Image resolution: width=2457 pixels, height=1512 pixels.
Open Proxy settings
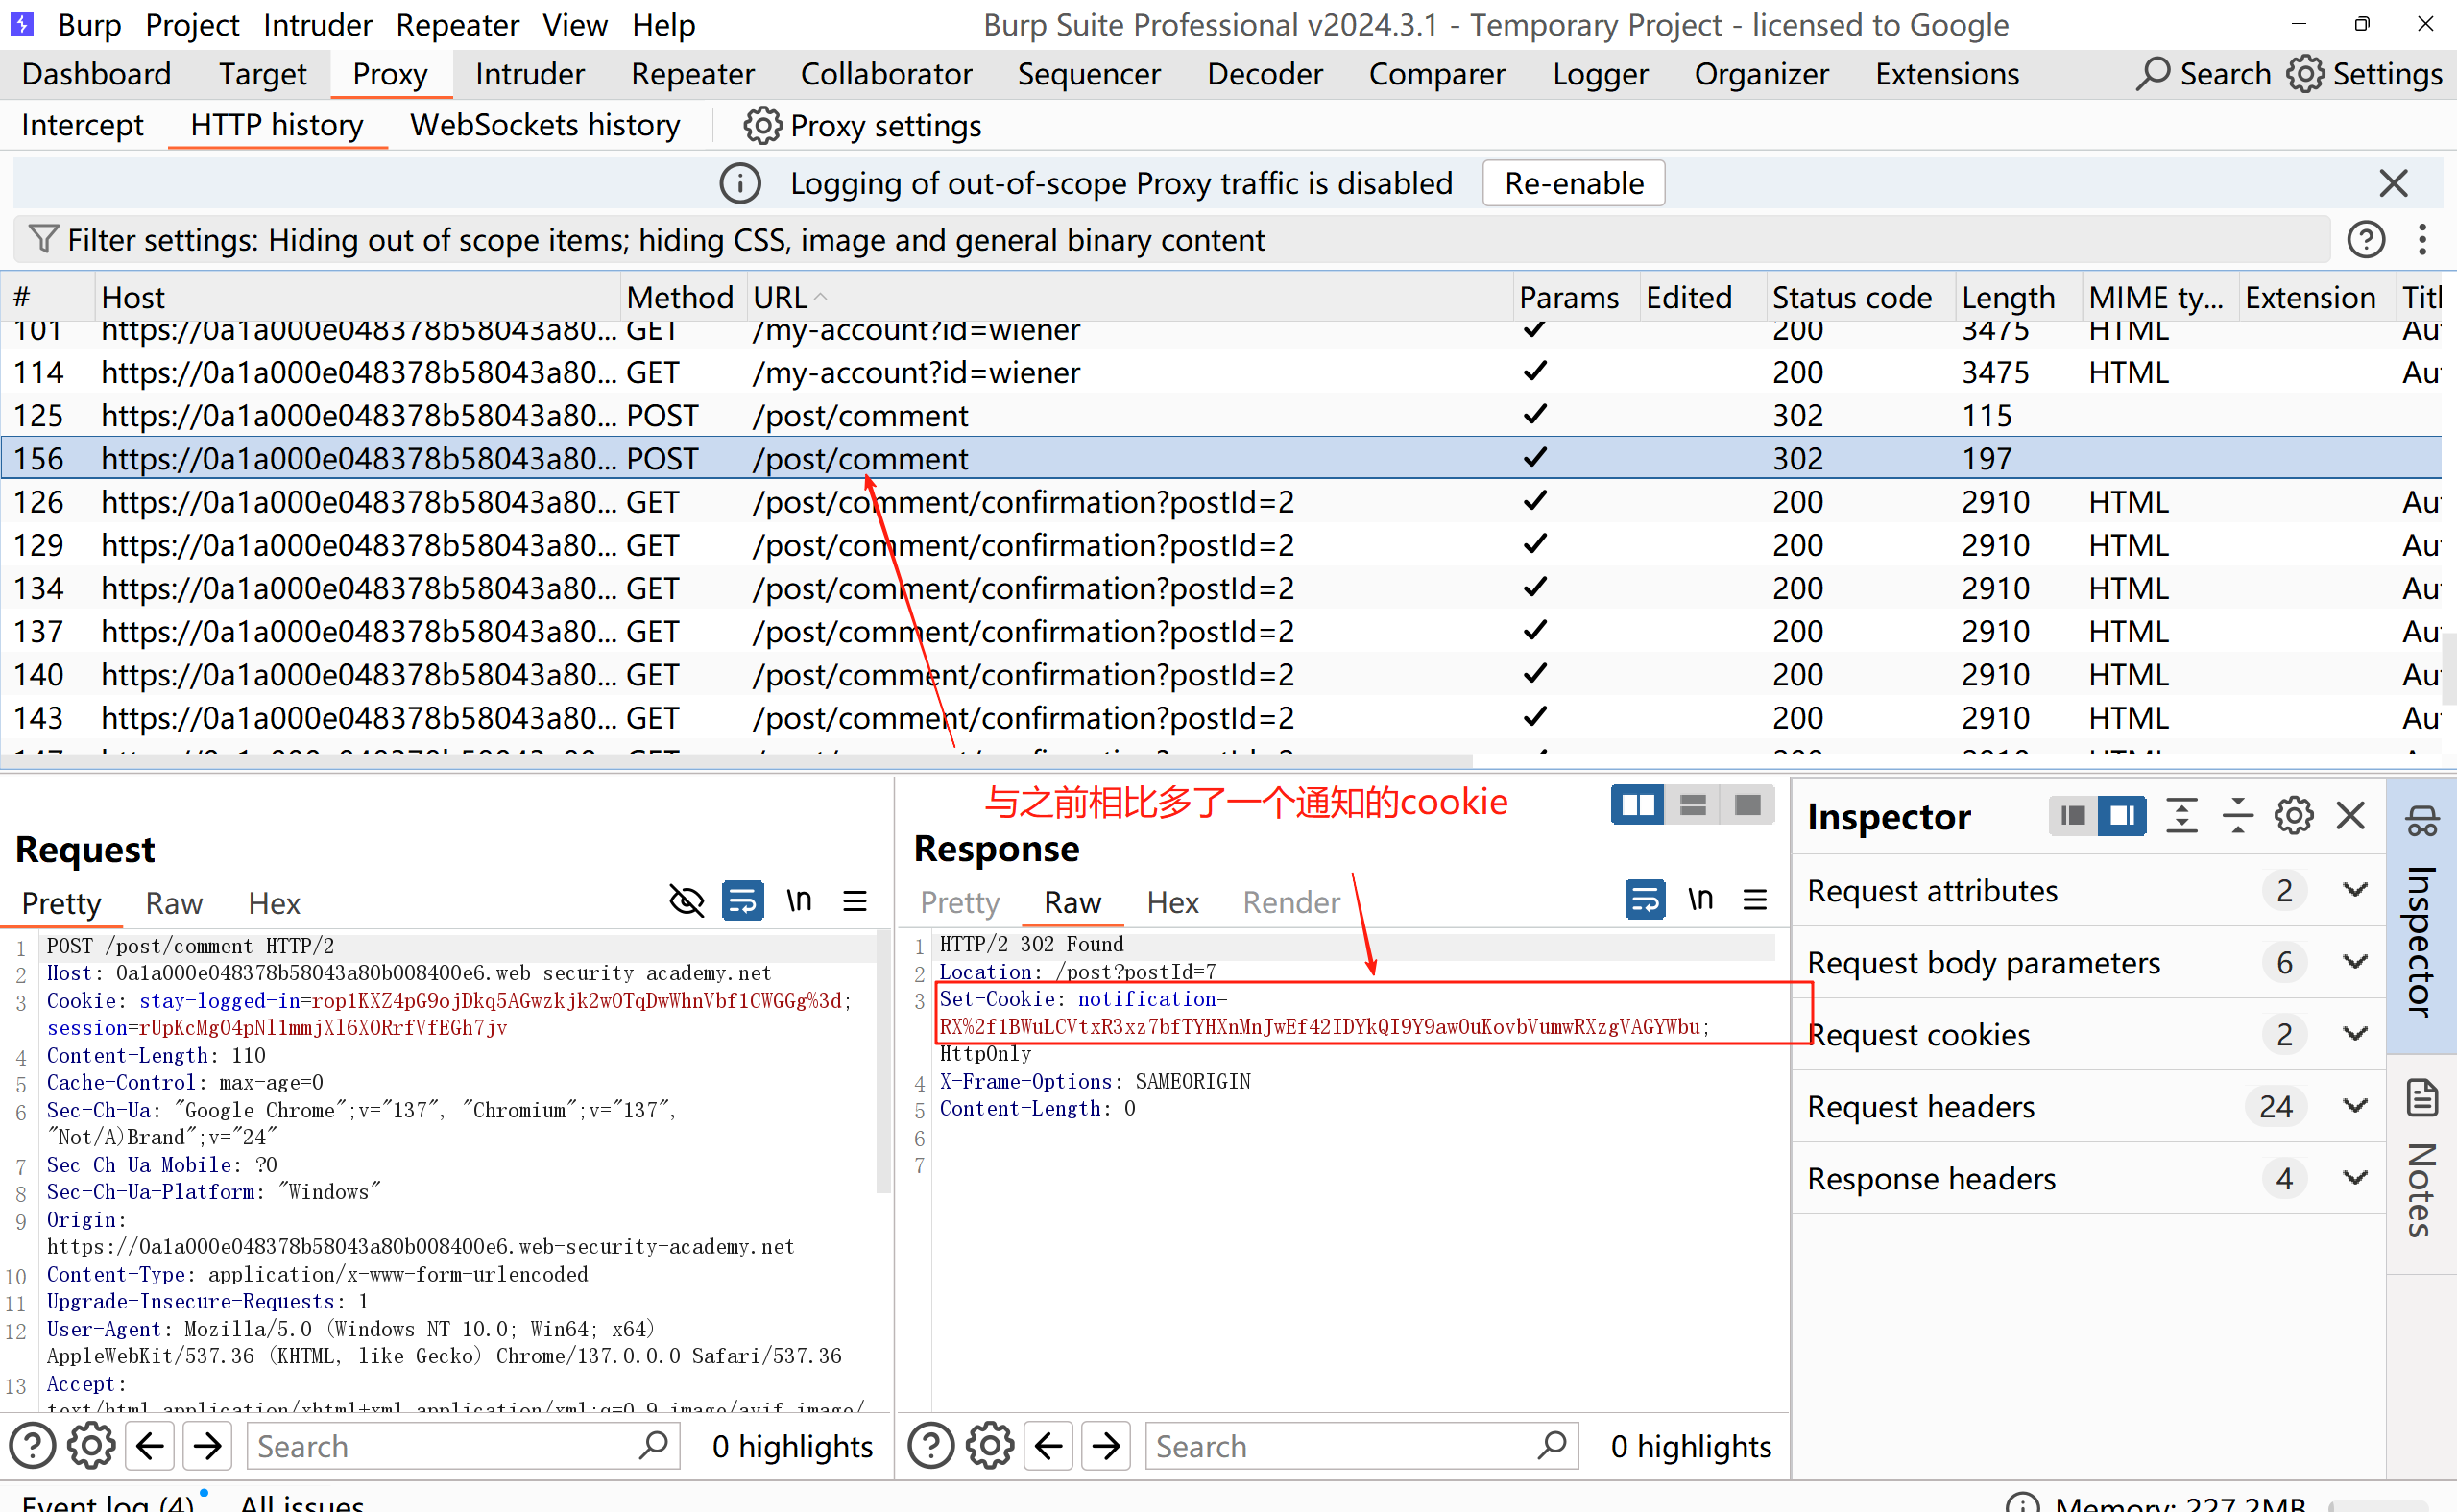862,126
